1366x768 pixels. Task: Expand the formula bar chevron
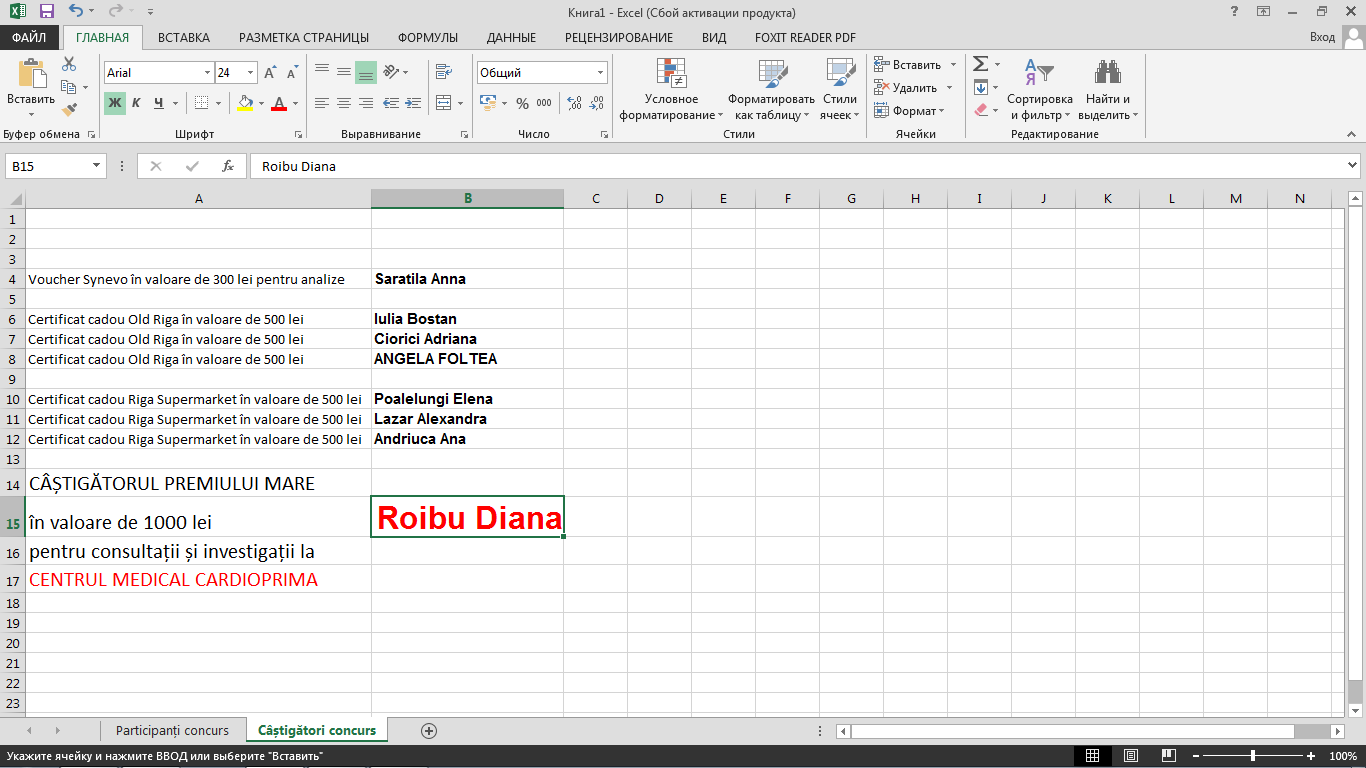1353,166
